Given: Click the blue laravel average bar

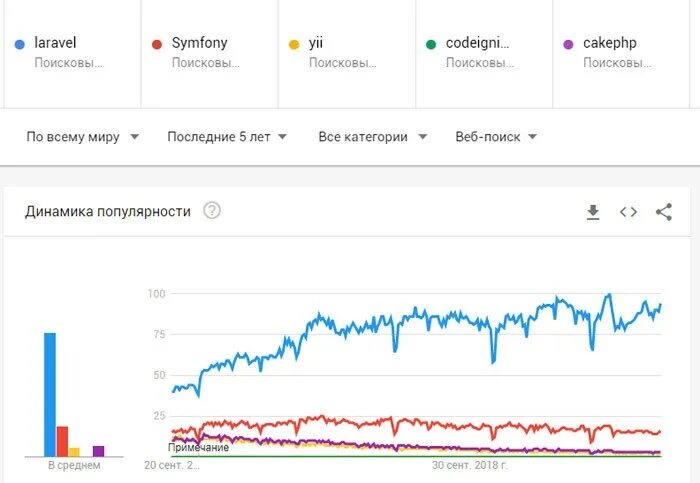Looking at the screenshot, I should pos(50,394).
